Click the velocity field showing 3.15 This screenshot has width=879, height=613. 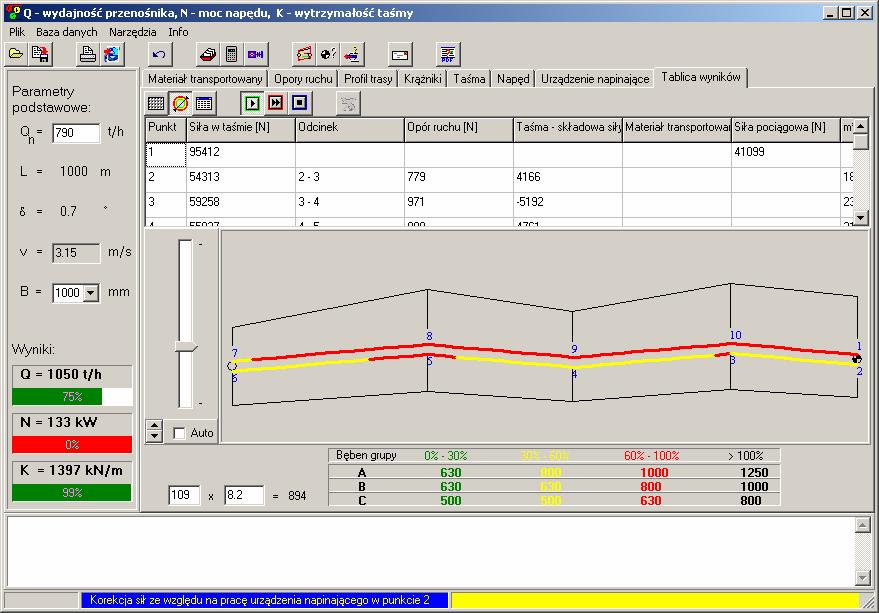pyautogui.click(x=76, y=253)
